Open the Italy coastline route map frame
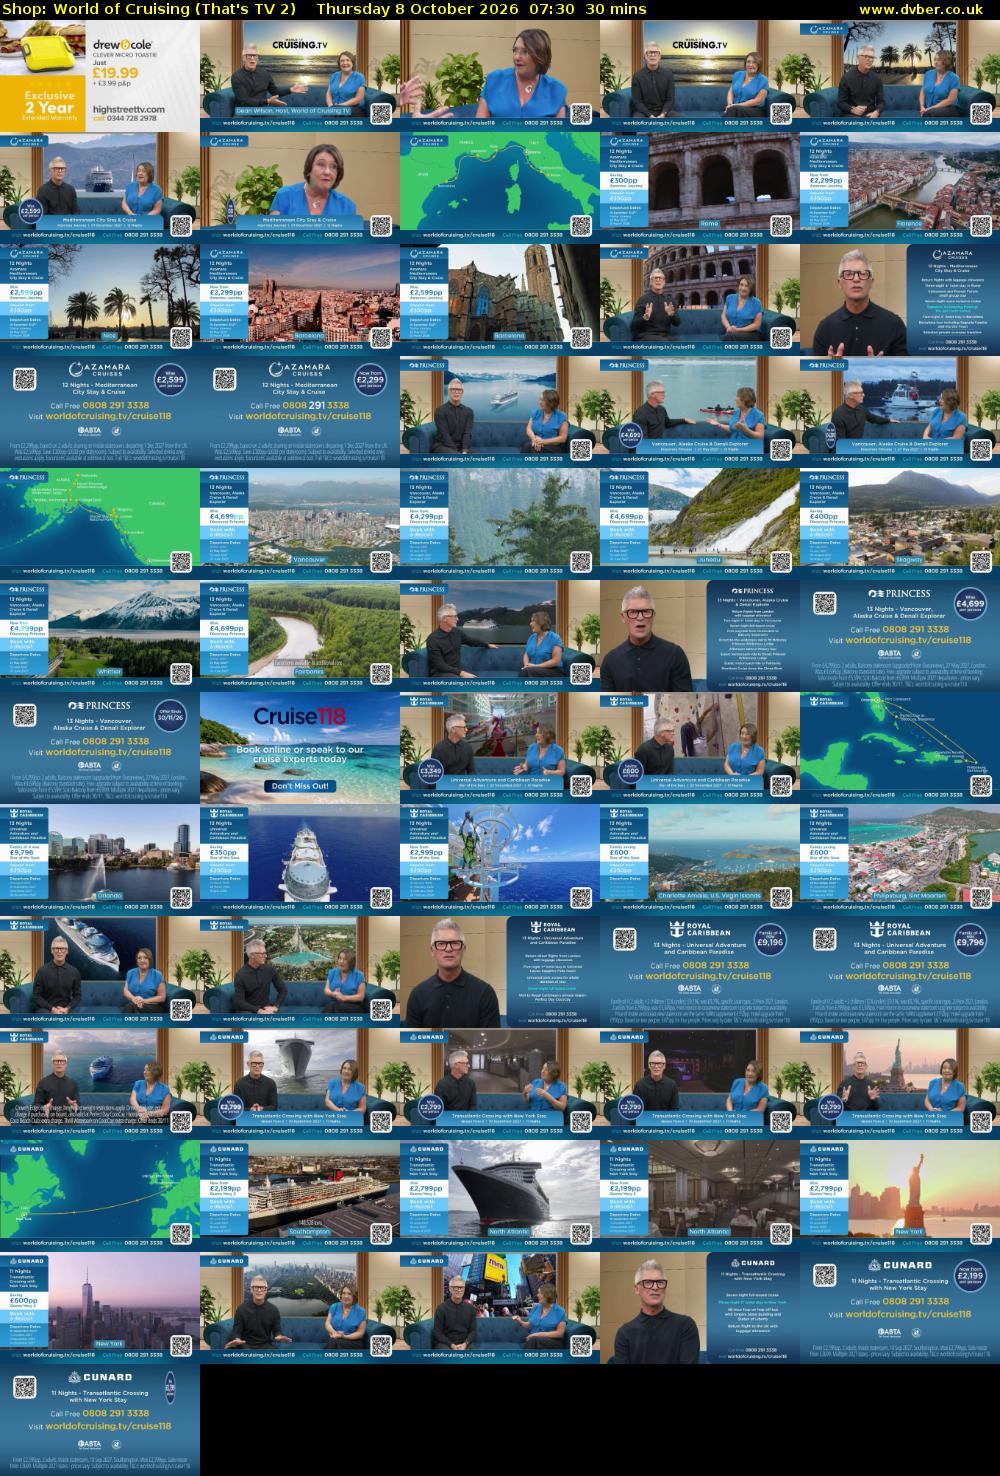This screenshot has height=1476, width=1000. click(500, 188)
